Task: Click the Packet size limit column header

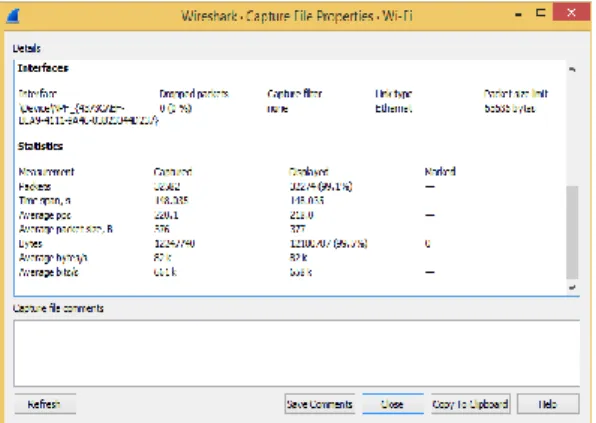Action: pyautogui.click(x=516, y=93)
